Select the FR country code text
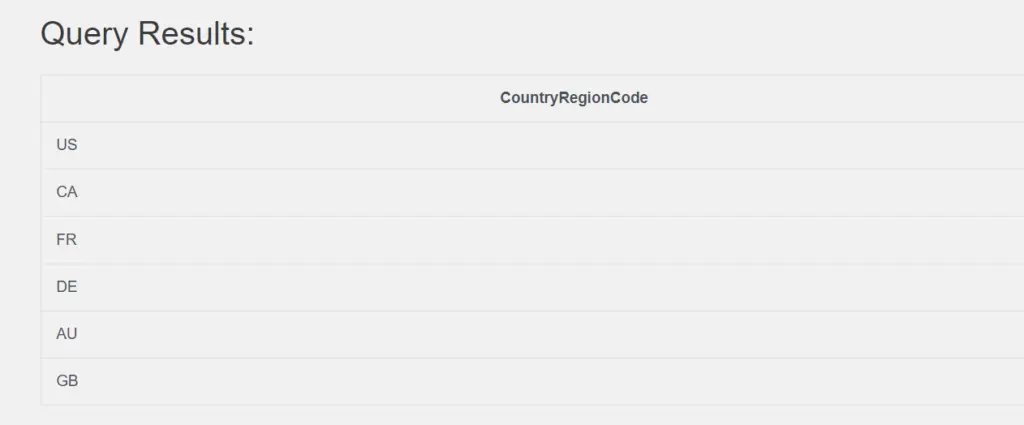1024x425 pixels. [67, 240]
